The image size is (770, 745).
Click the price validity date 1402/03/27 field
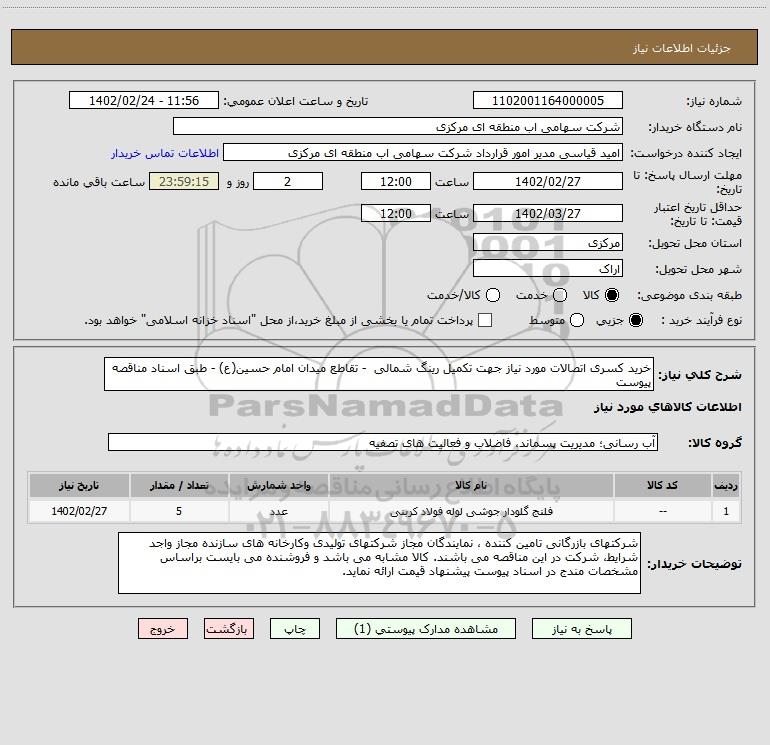pos(548,213)
